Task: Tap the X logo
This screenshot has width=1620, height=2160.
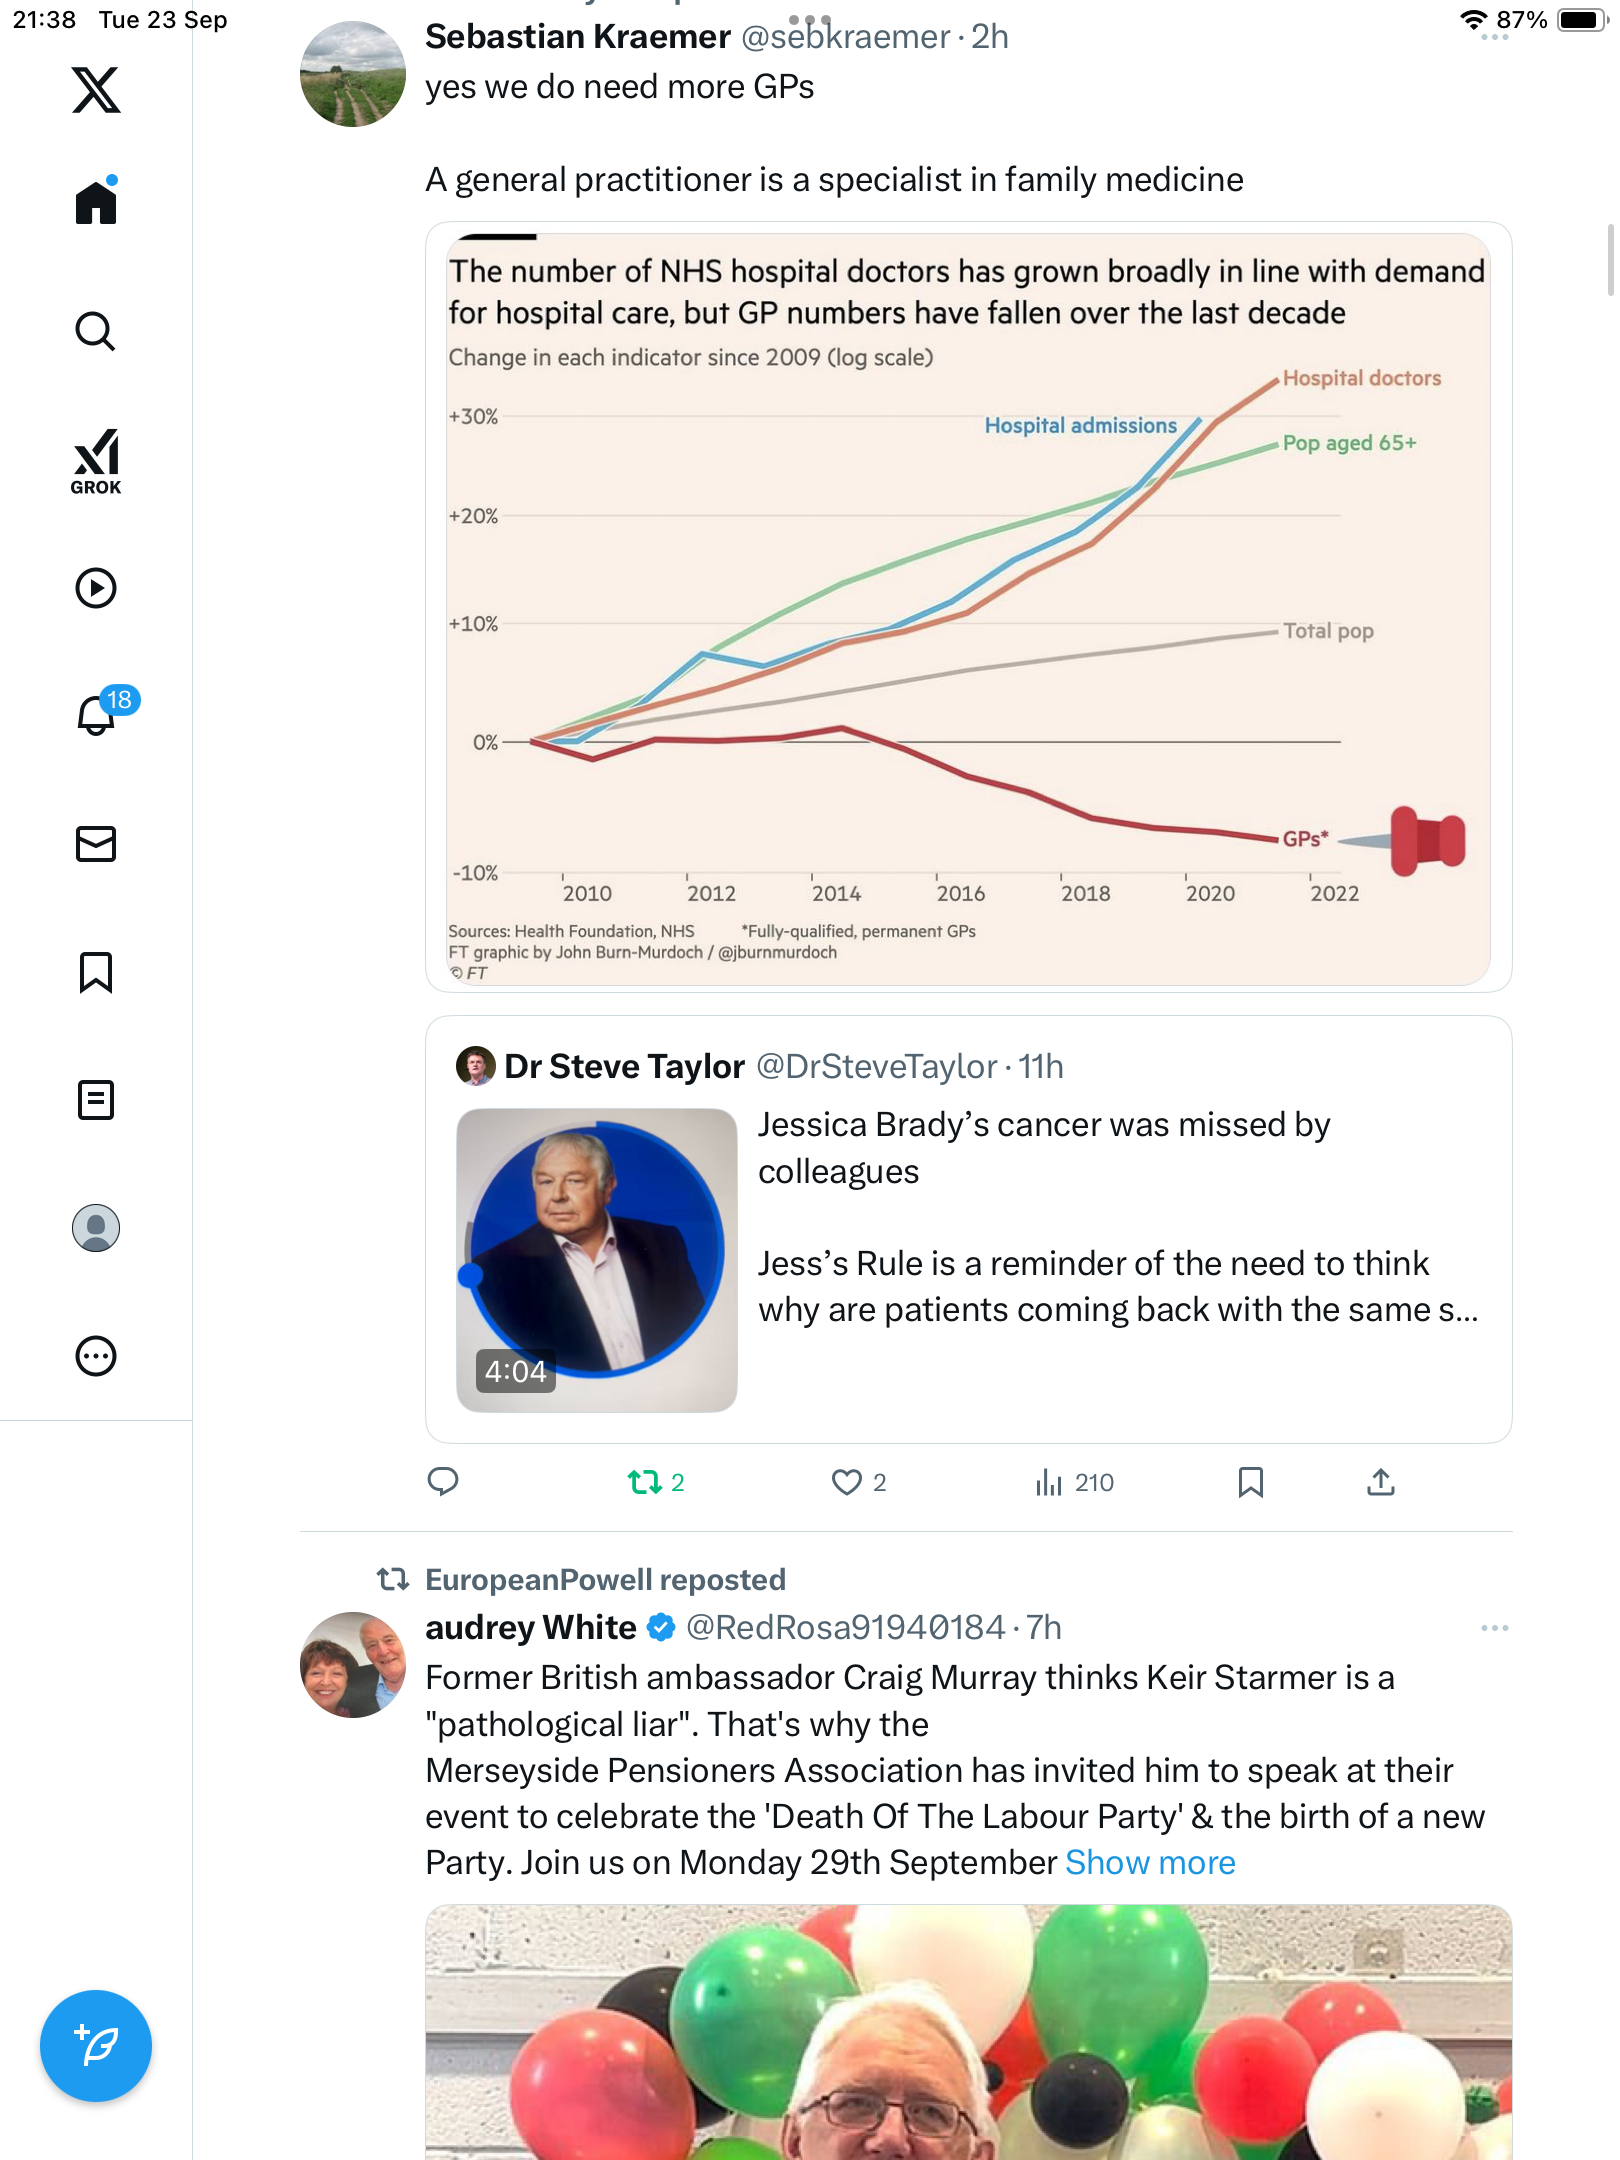Action: pos(96,90)
